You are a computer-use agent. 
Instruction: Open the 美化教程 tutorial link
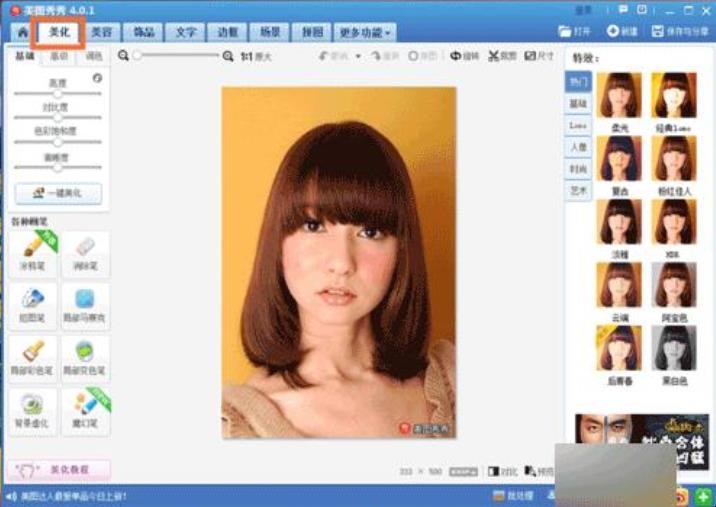point(58,470)
